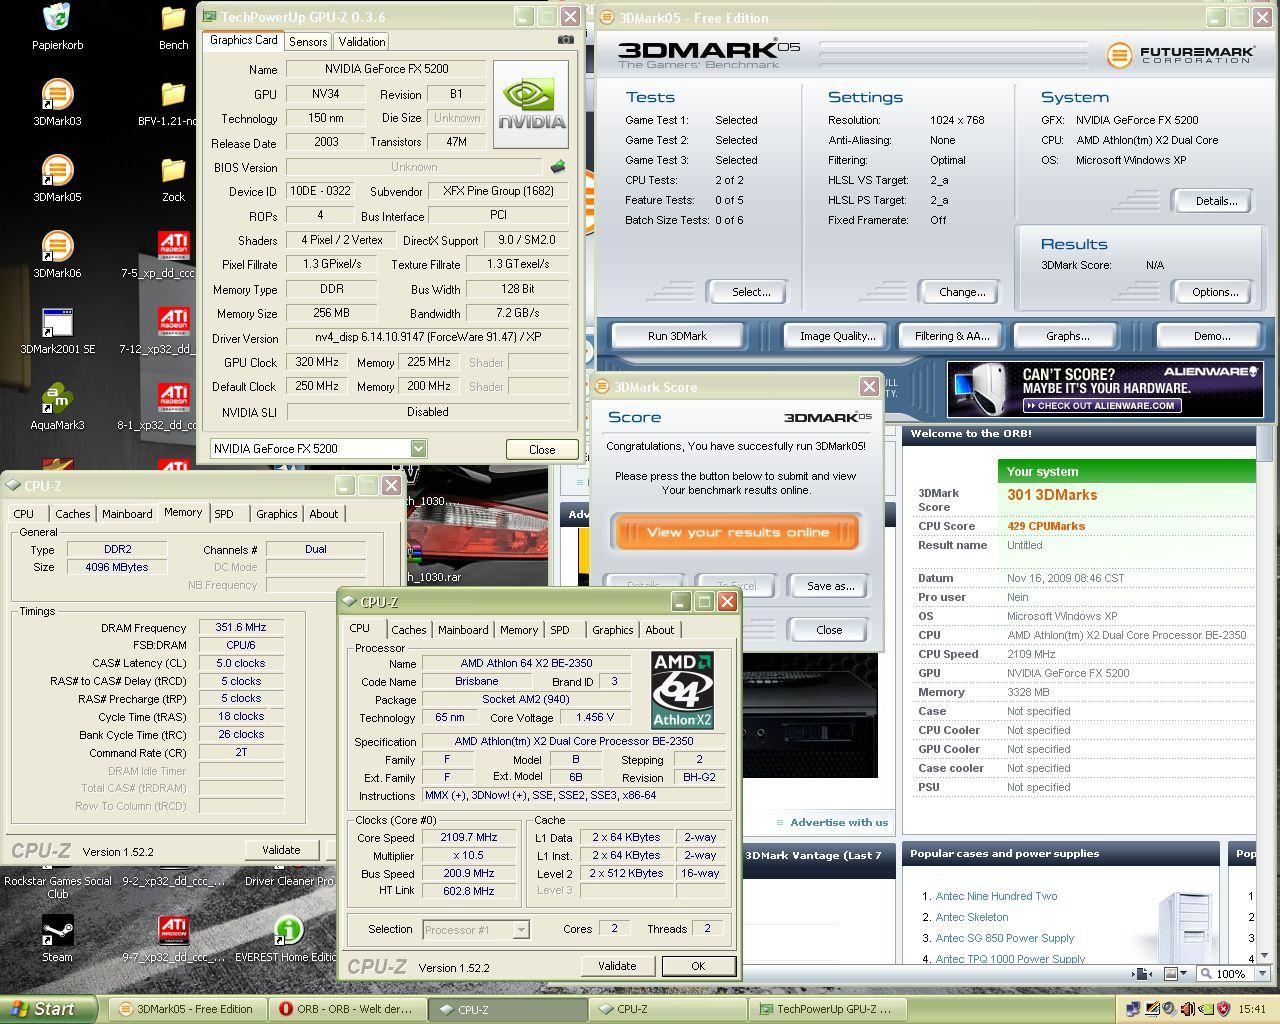Click Select... tests button

point(751,292)
